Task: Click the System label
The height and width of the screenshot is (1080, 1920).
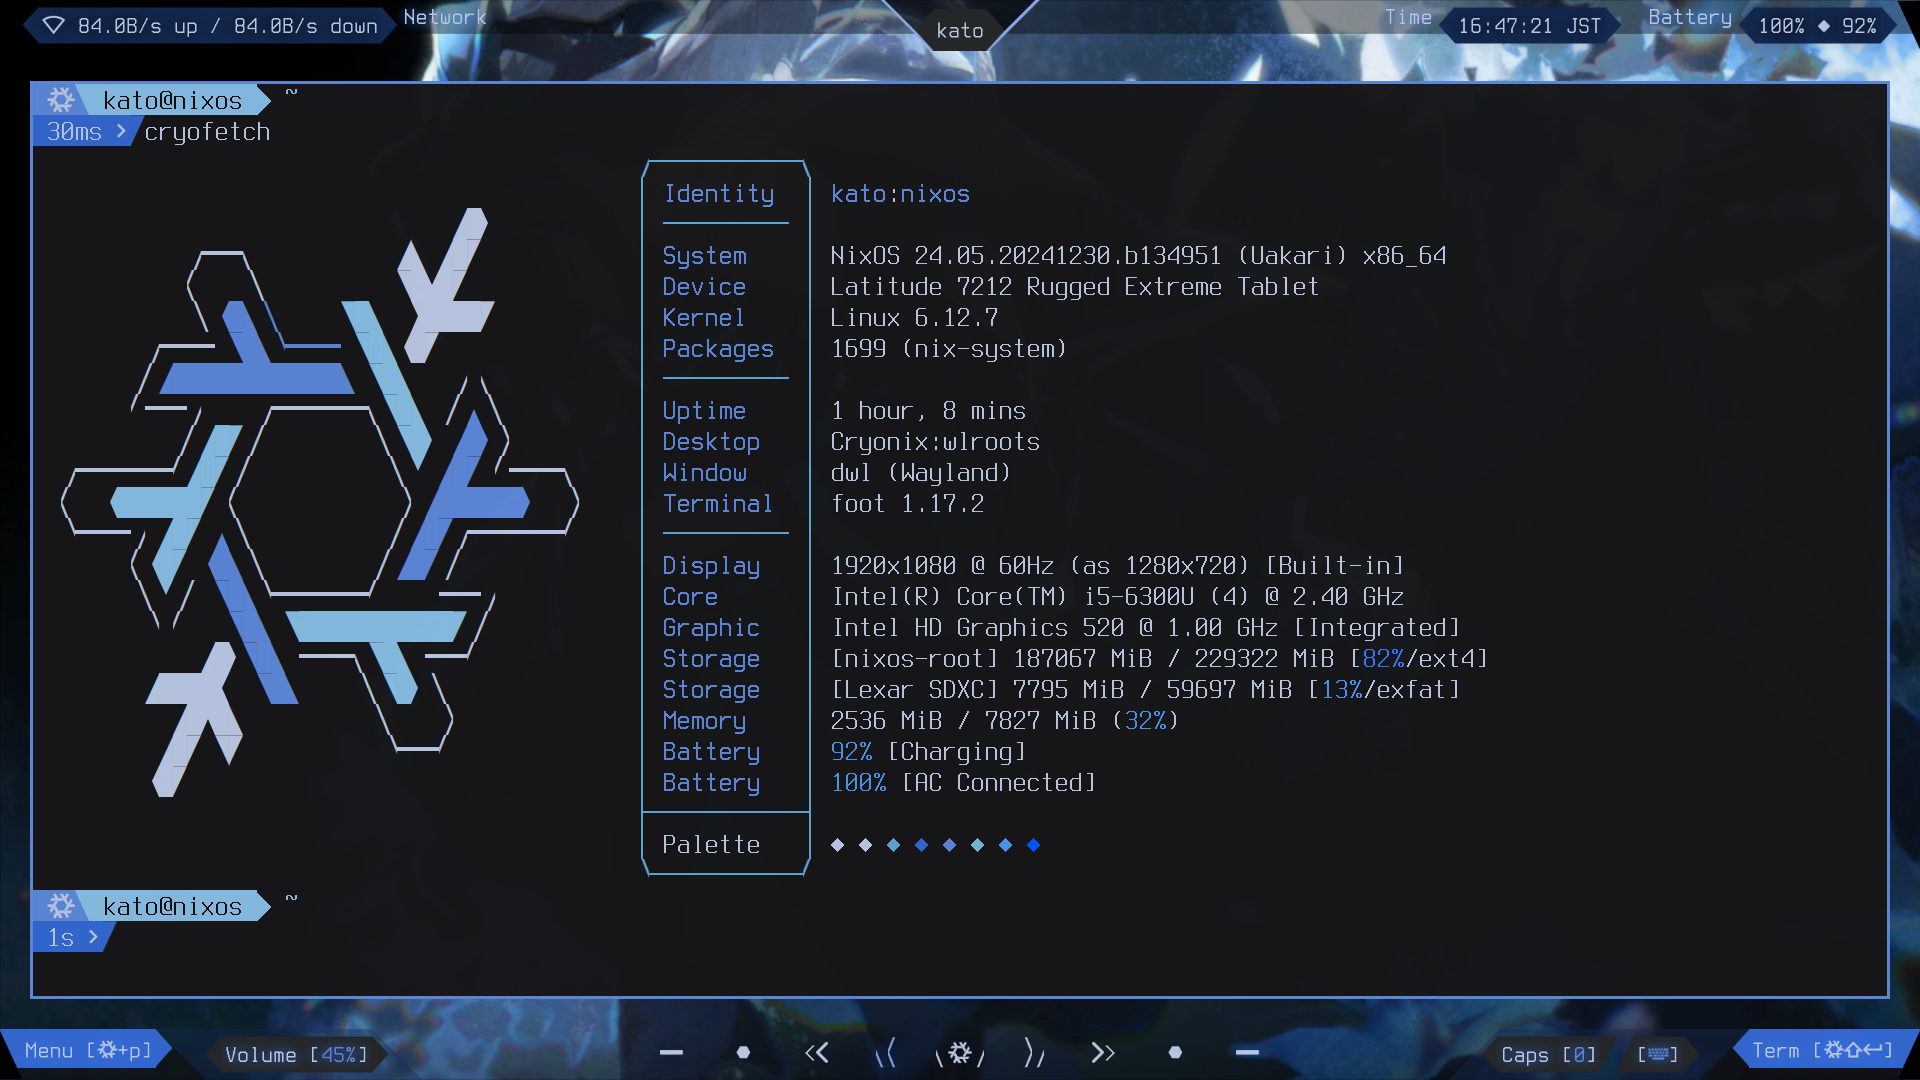Action: 704,256
